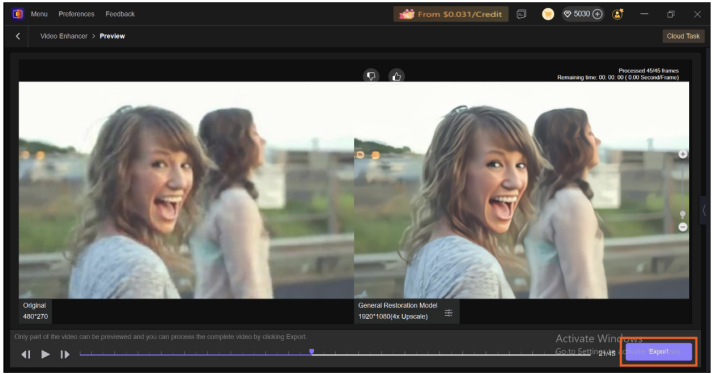Open the user account avatar
The width and height of the screenshot is (714, 374).
click(618, 14)
